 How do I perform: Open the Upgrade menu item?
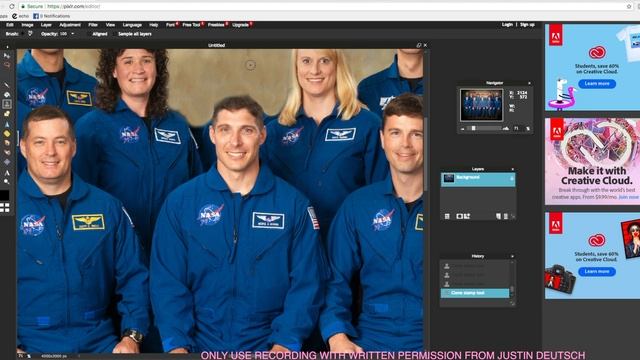(241, 25)
